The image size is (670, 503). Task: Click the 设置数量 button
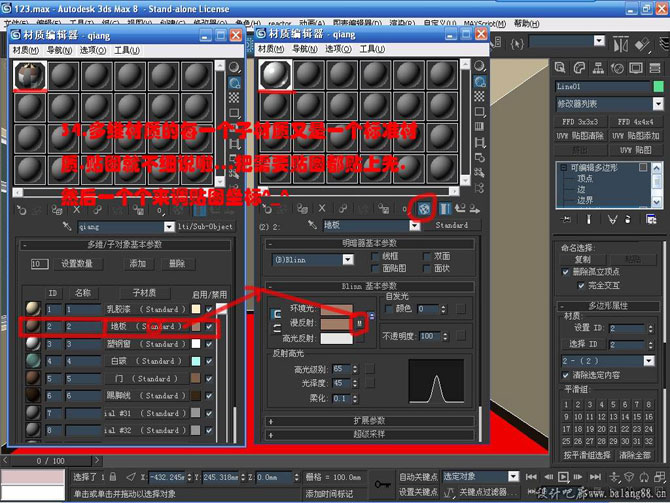(77, 264)
